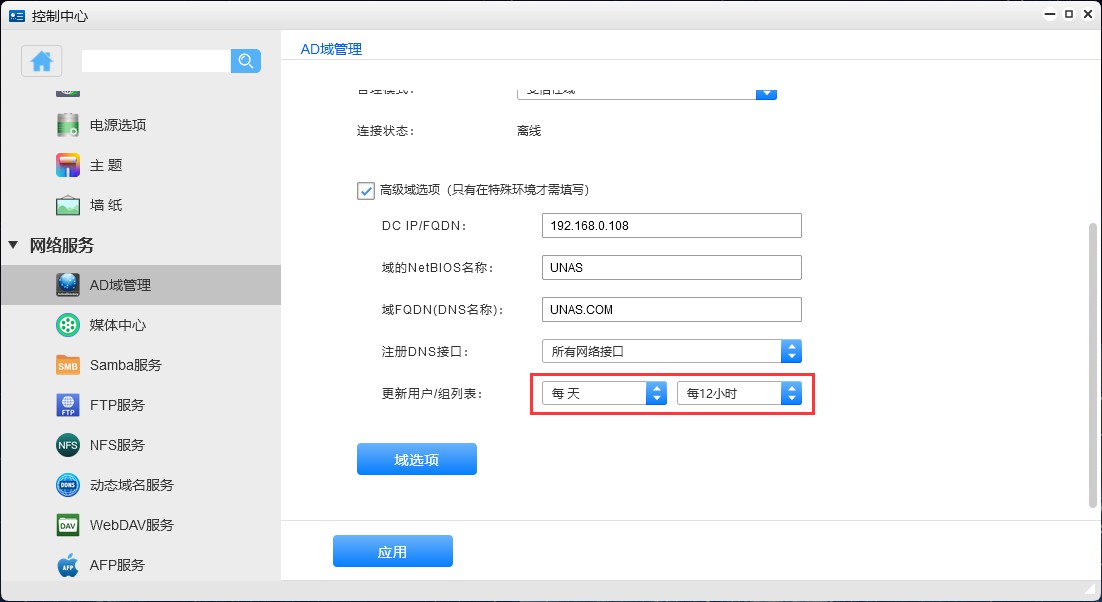1102x602 pixels.
Task: Click the DC IP/FQDN input field
Action: tap(671, 225)
